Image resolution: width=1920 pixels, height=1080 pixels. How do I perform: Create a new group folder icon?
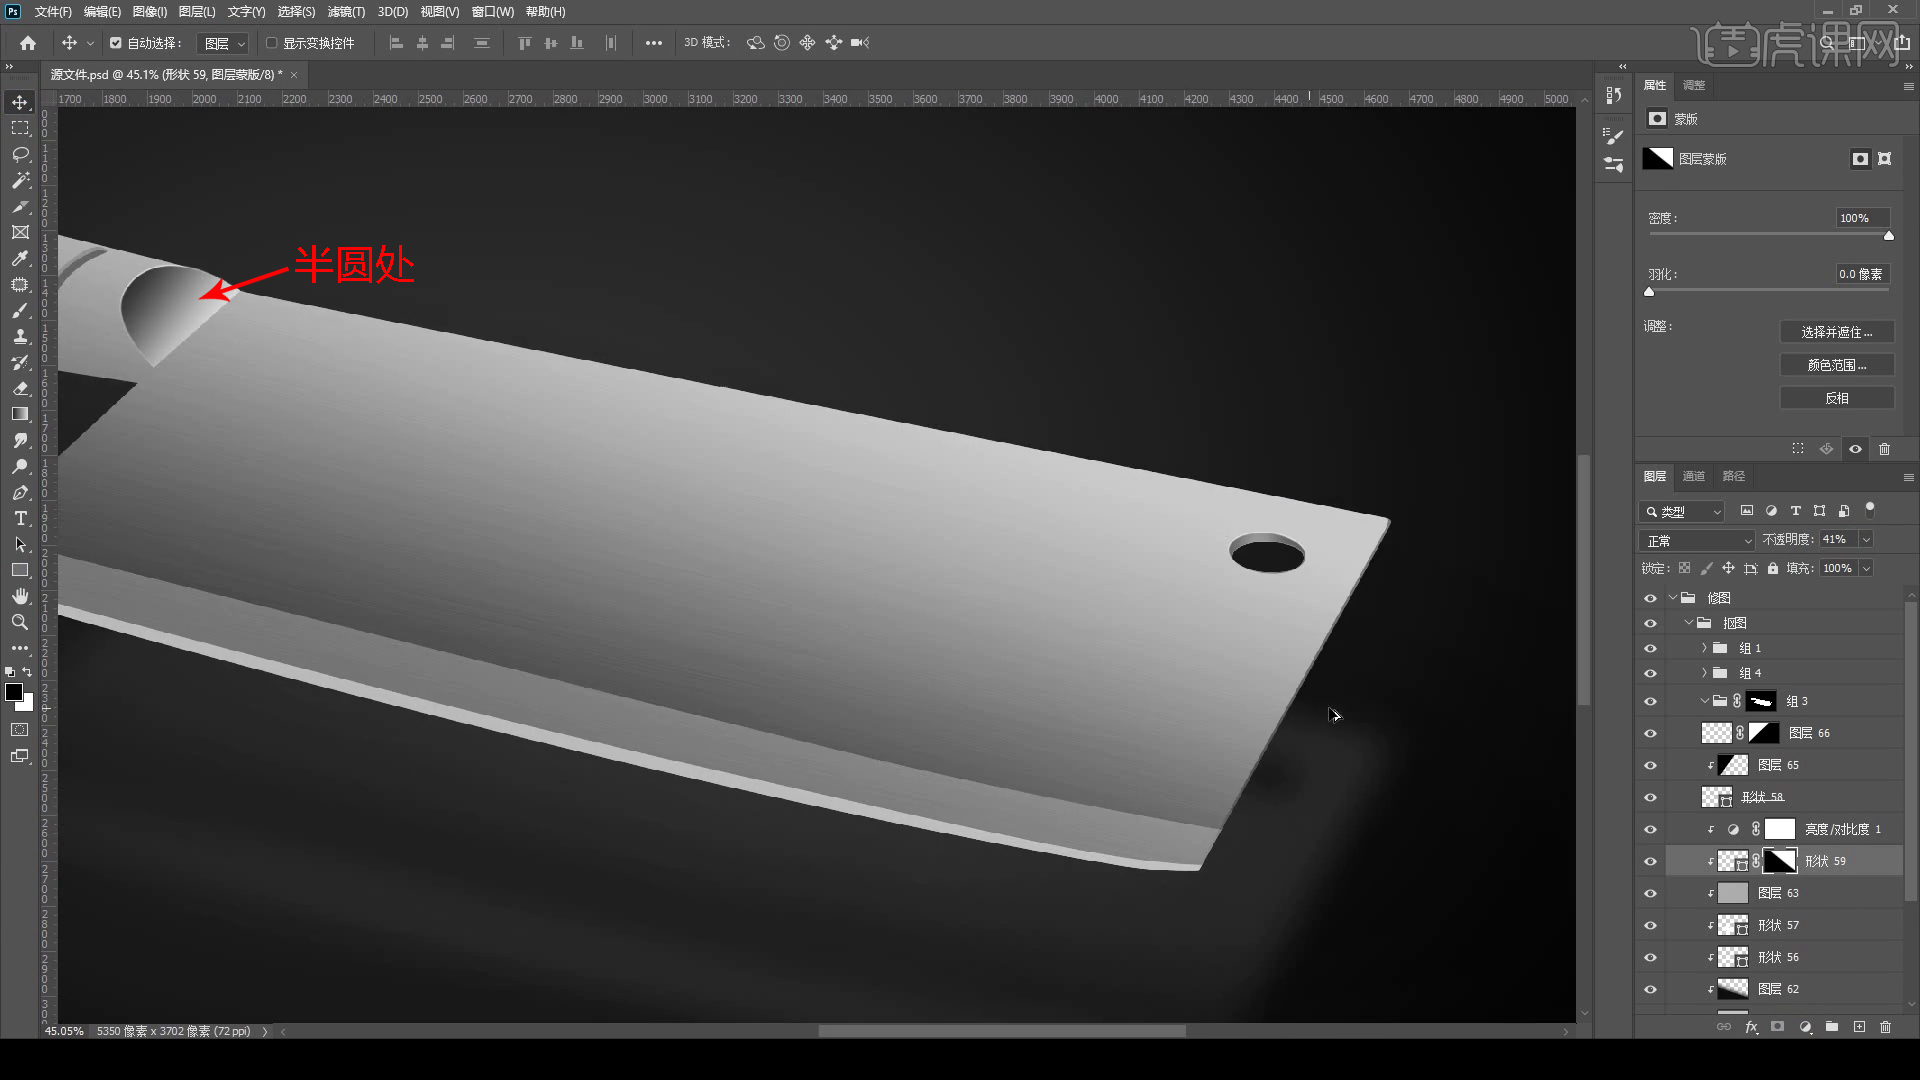pos(1832,1027)
